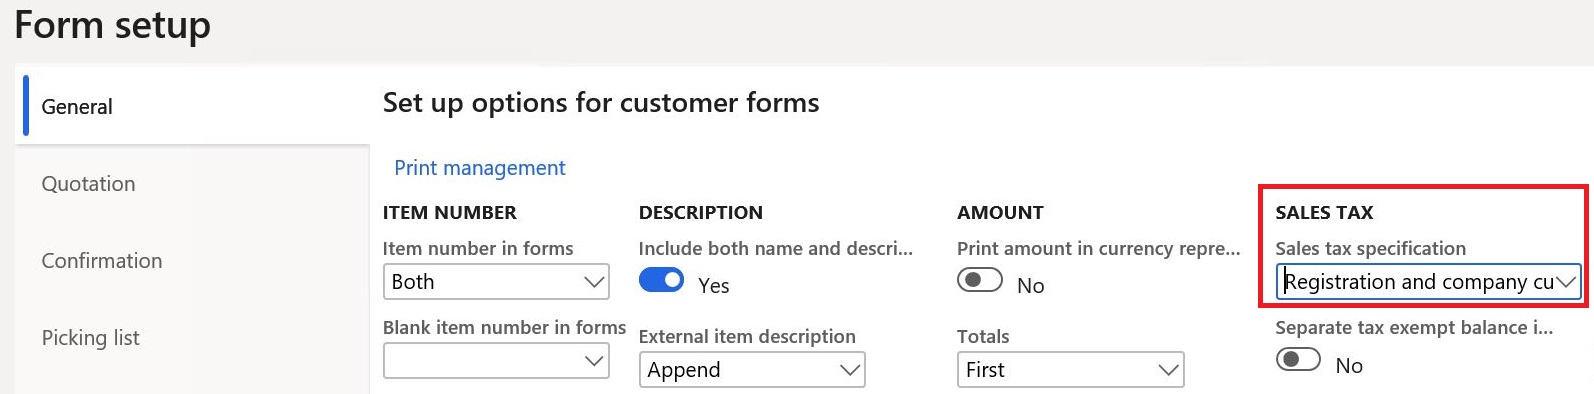Click the Sales tax specification label

(x=1371, y=248)
